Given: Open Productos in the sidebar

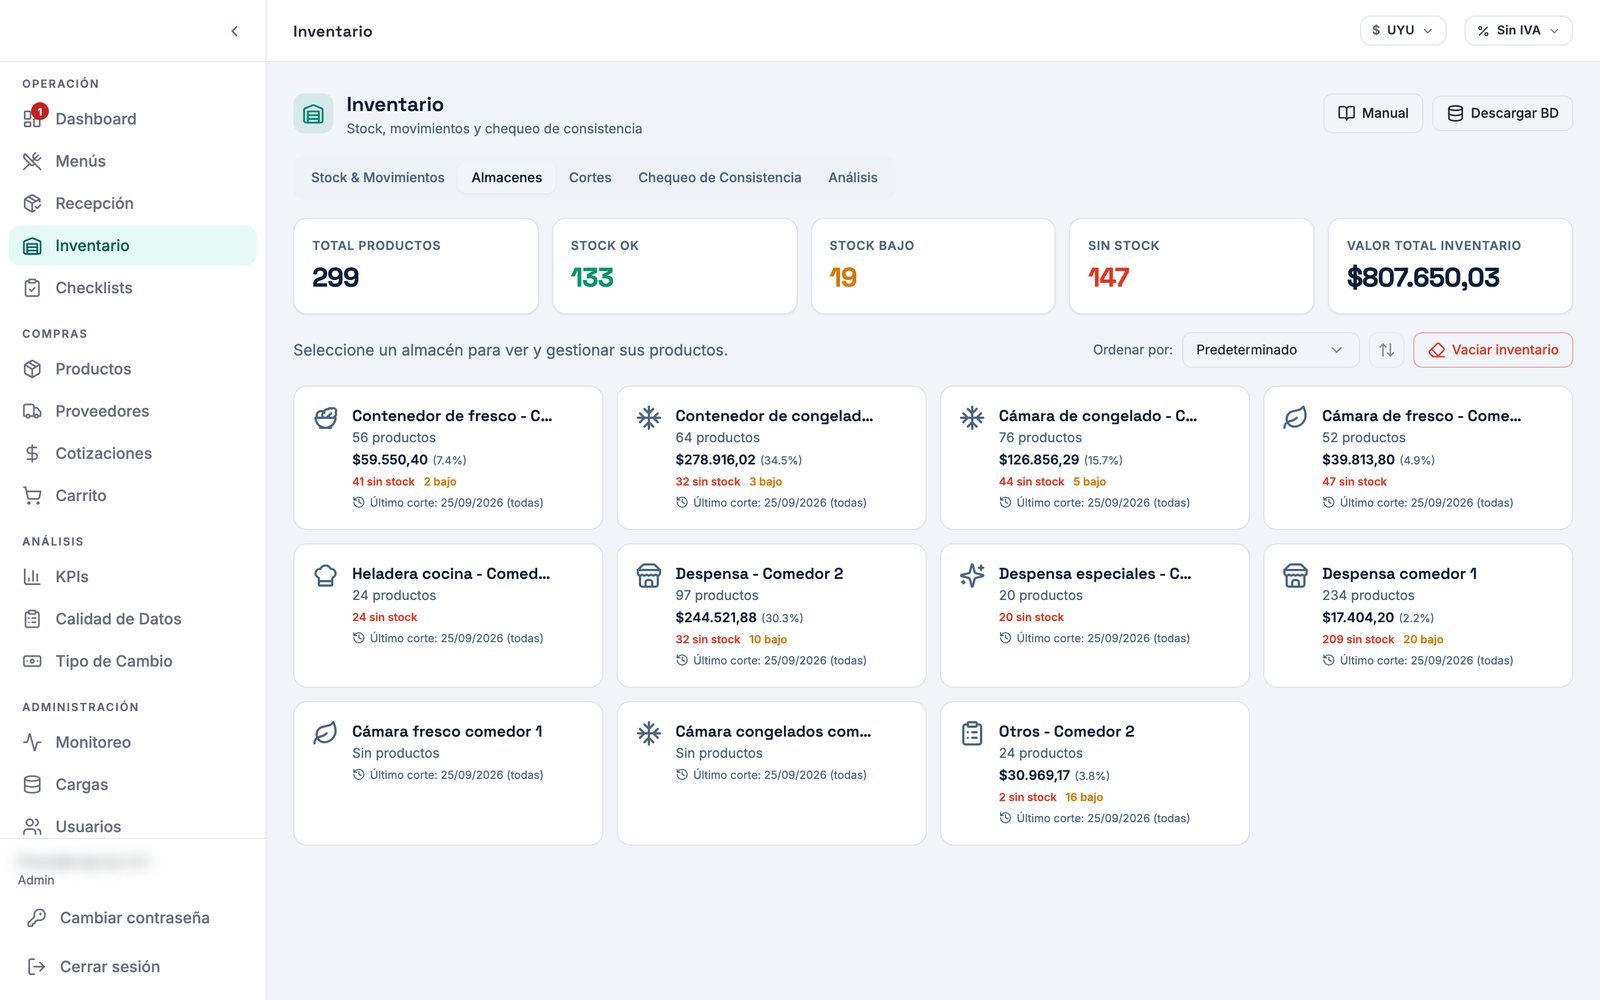Looking at the screenshot, I should click(133, 369).
